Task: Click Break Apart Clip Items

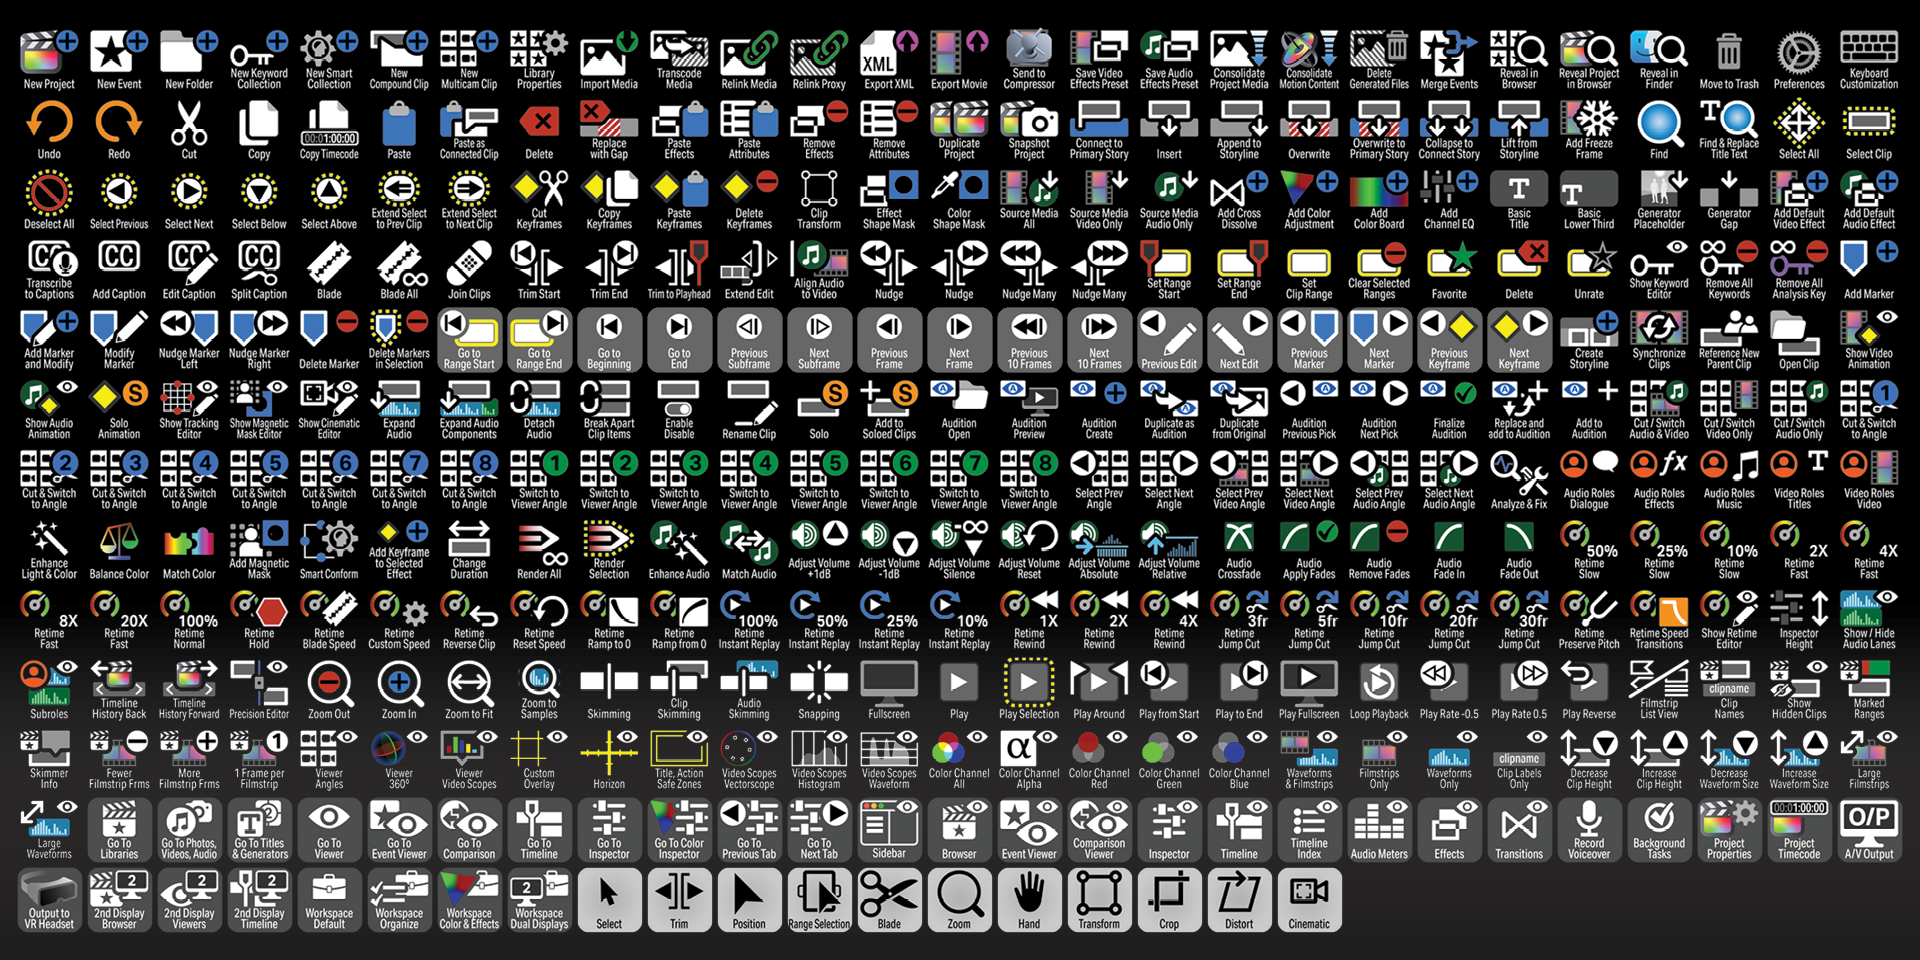Action: point(609,410)
